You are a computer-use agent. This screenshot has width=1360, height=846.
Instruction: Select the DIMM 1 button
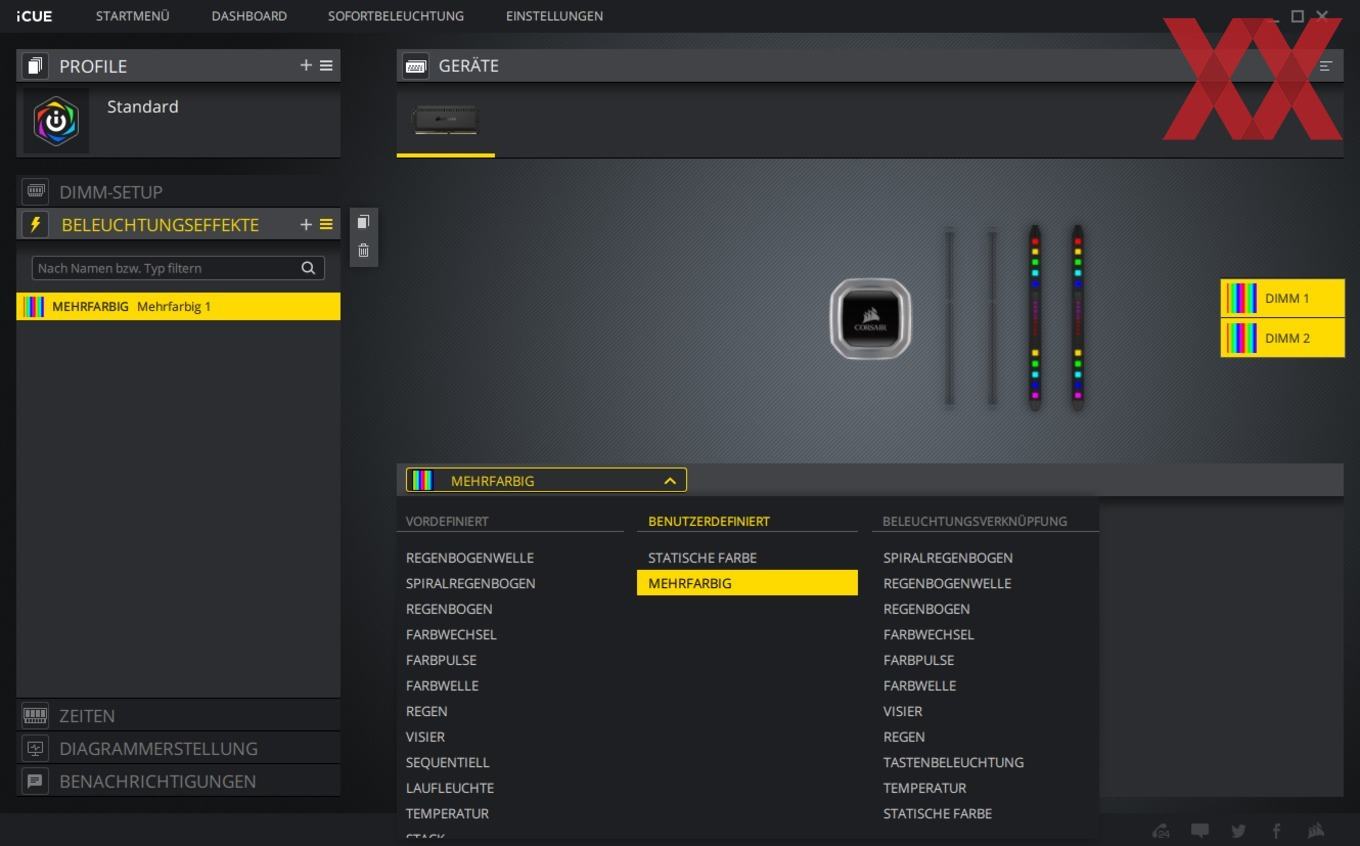click(1282, 298)
